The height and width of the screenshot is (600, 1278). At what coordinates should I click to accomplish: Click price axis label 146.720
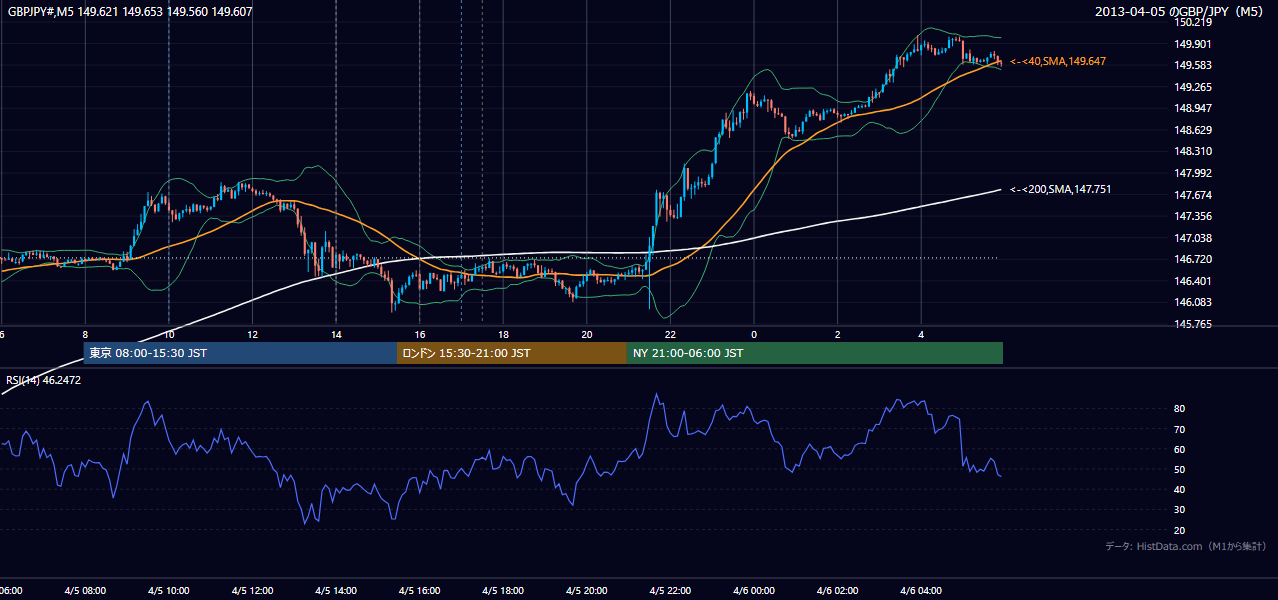(1195, 259)
